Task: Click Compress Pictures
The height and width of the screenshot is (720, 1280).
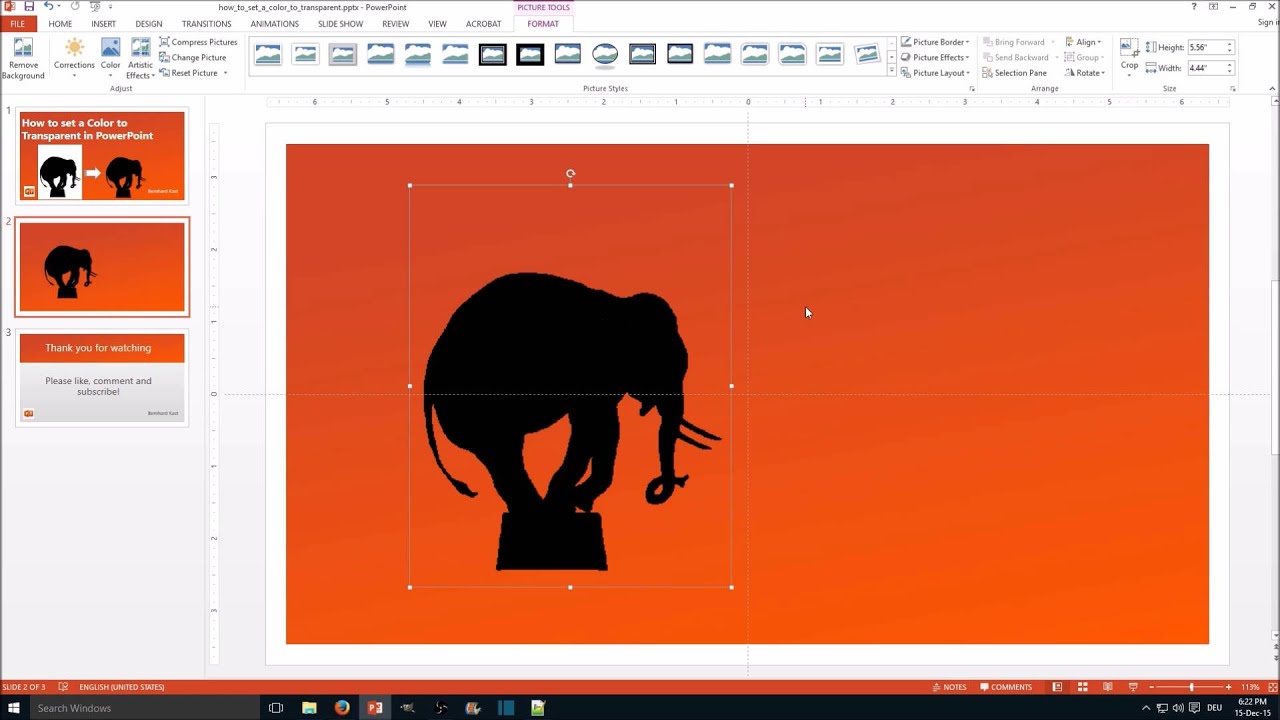Action: coord(198,42)
